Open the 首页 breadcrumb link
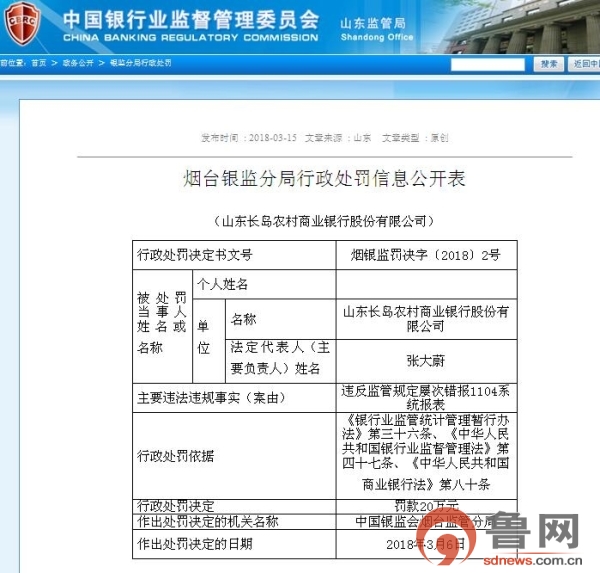Image resolution: width=600 pixels, height=573 pixels. pyautogui.click(x=39, y=63)
